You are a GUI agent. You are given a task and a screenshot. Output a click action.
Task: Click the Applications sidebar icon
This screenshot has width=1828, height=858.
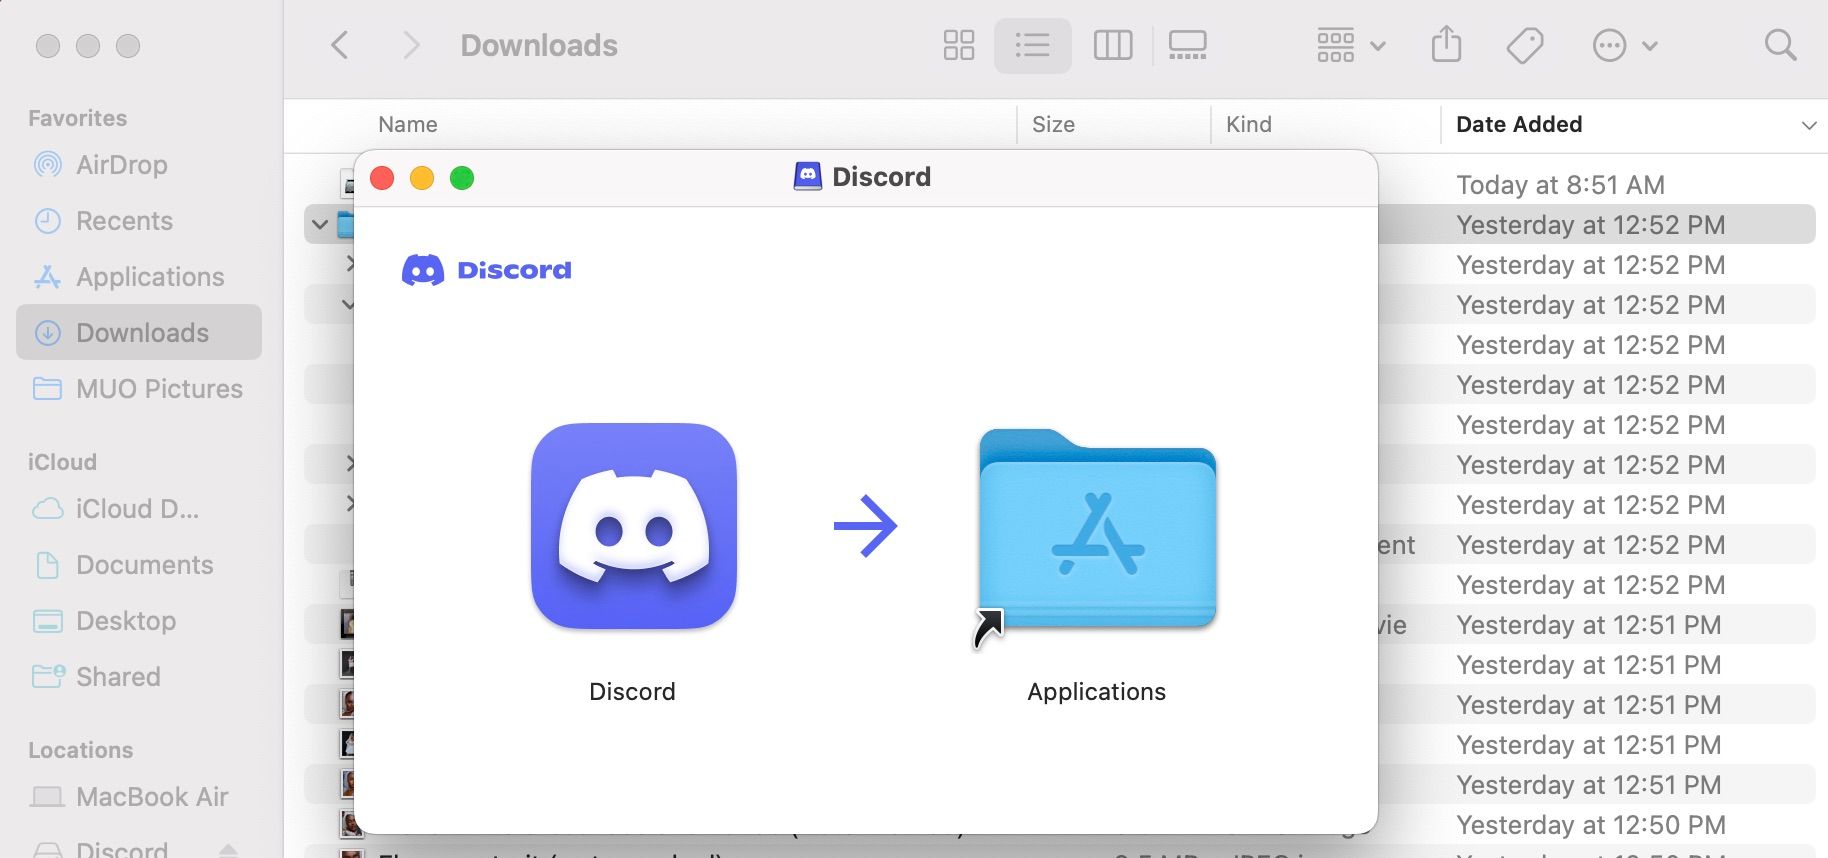pyautogui.click(x=47, y=277)
